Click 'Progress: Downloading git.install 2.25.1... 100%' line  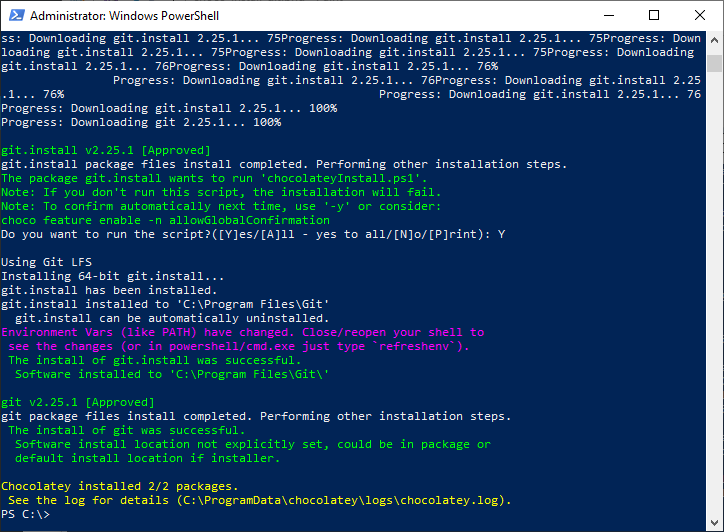(169, 108)
